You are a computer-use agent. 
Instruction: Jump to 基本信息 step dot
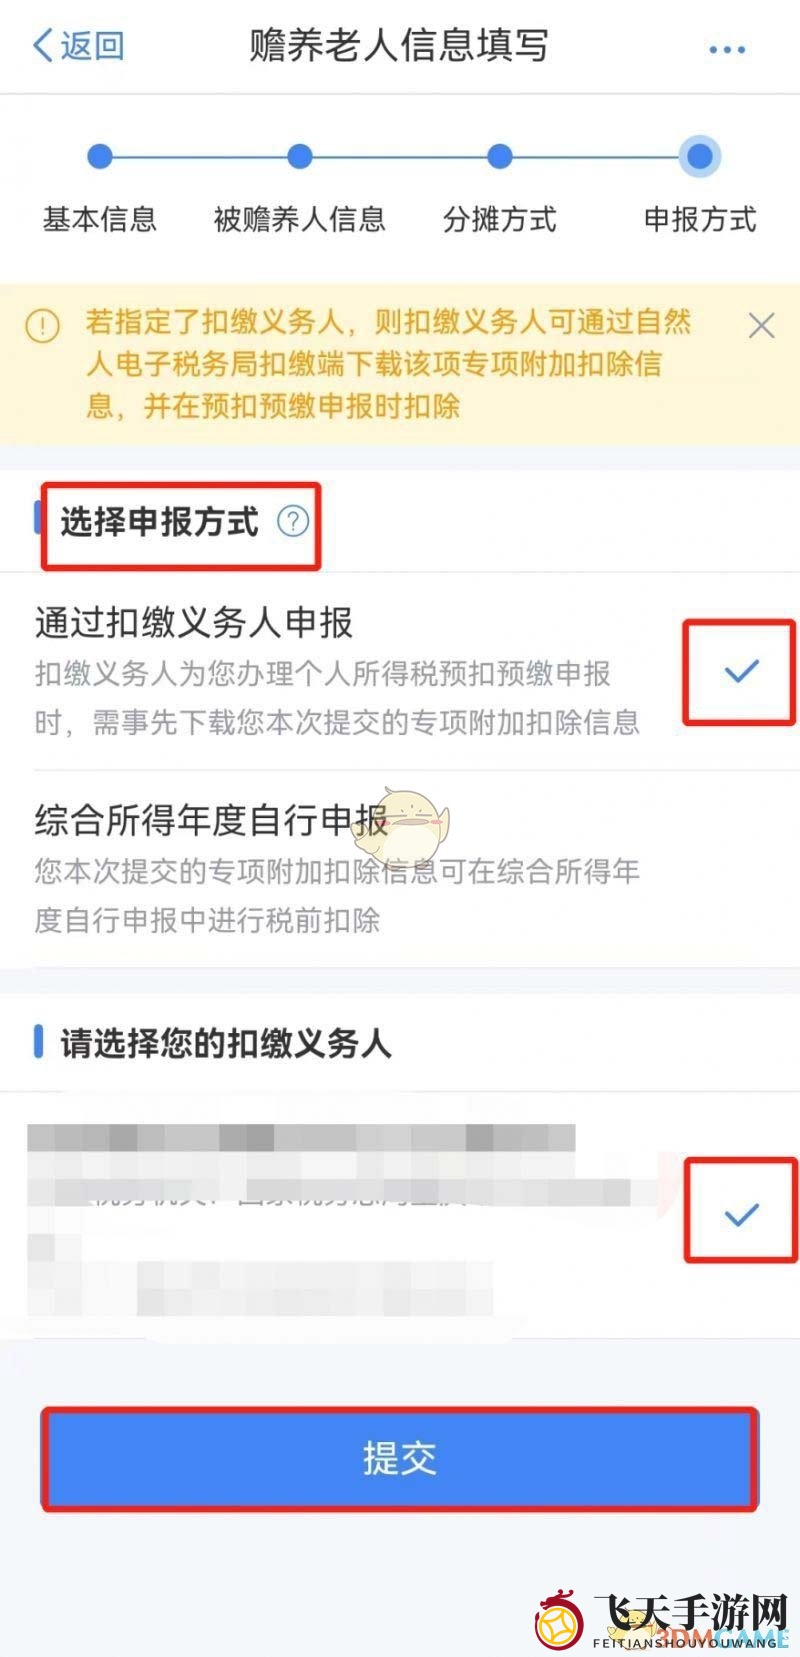99,156
